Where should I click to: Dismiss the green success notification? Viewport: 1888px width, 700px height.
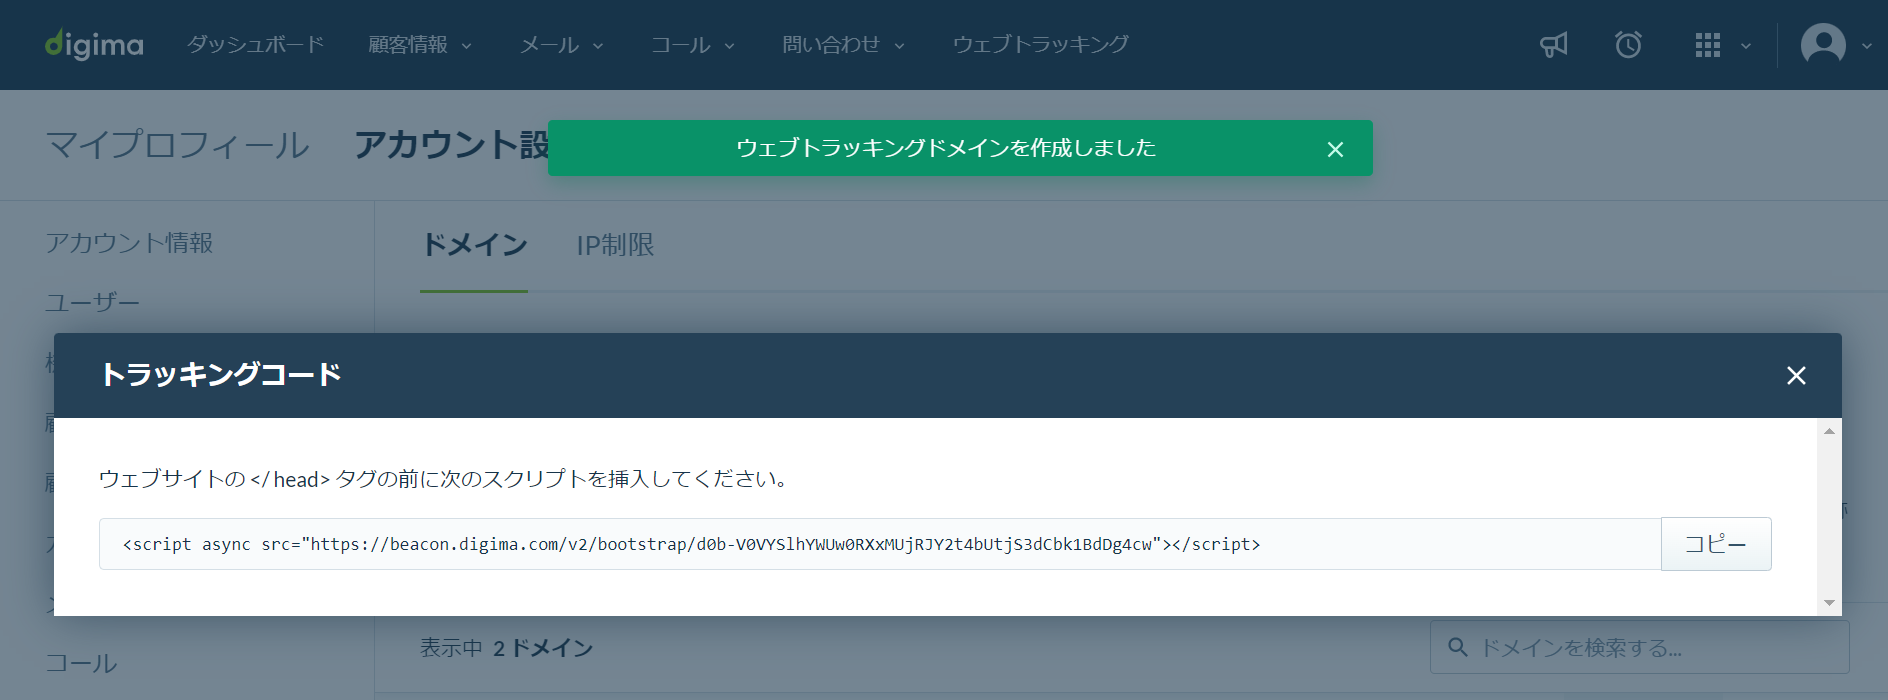tap(1335, 149)
